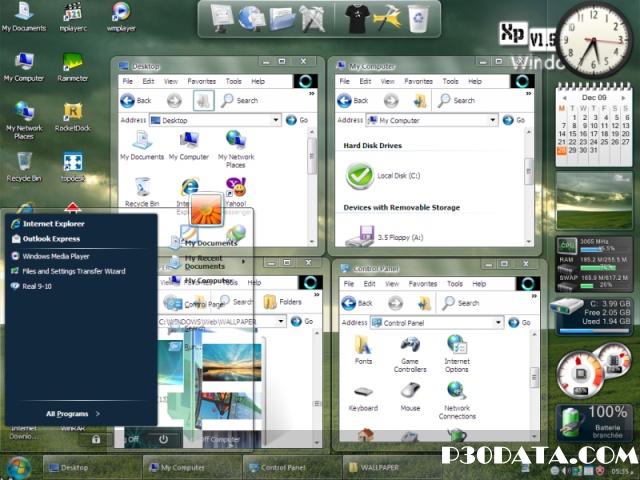Click the vertical scrollbar in the My Computer window
This screenshot has width=640, height=480.
pyautogui.click(x=528, y=170)
